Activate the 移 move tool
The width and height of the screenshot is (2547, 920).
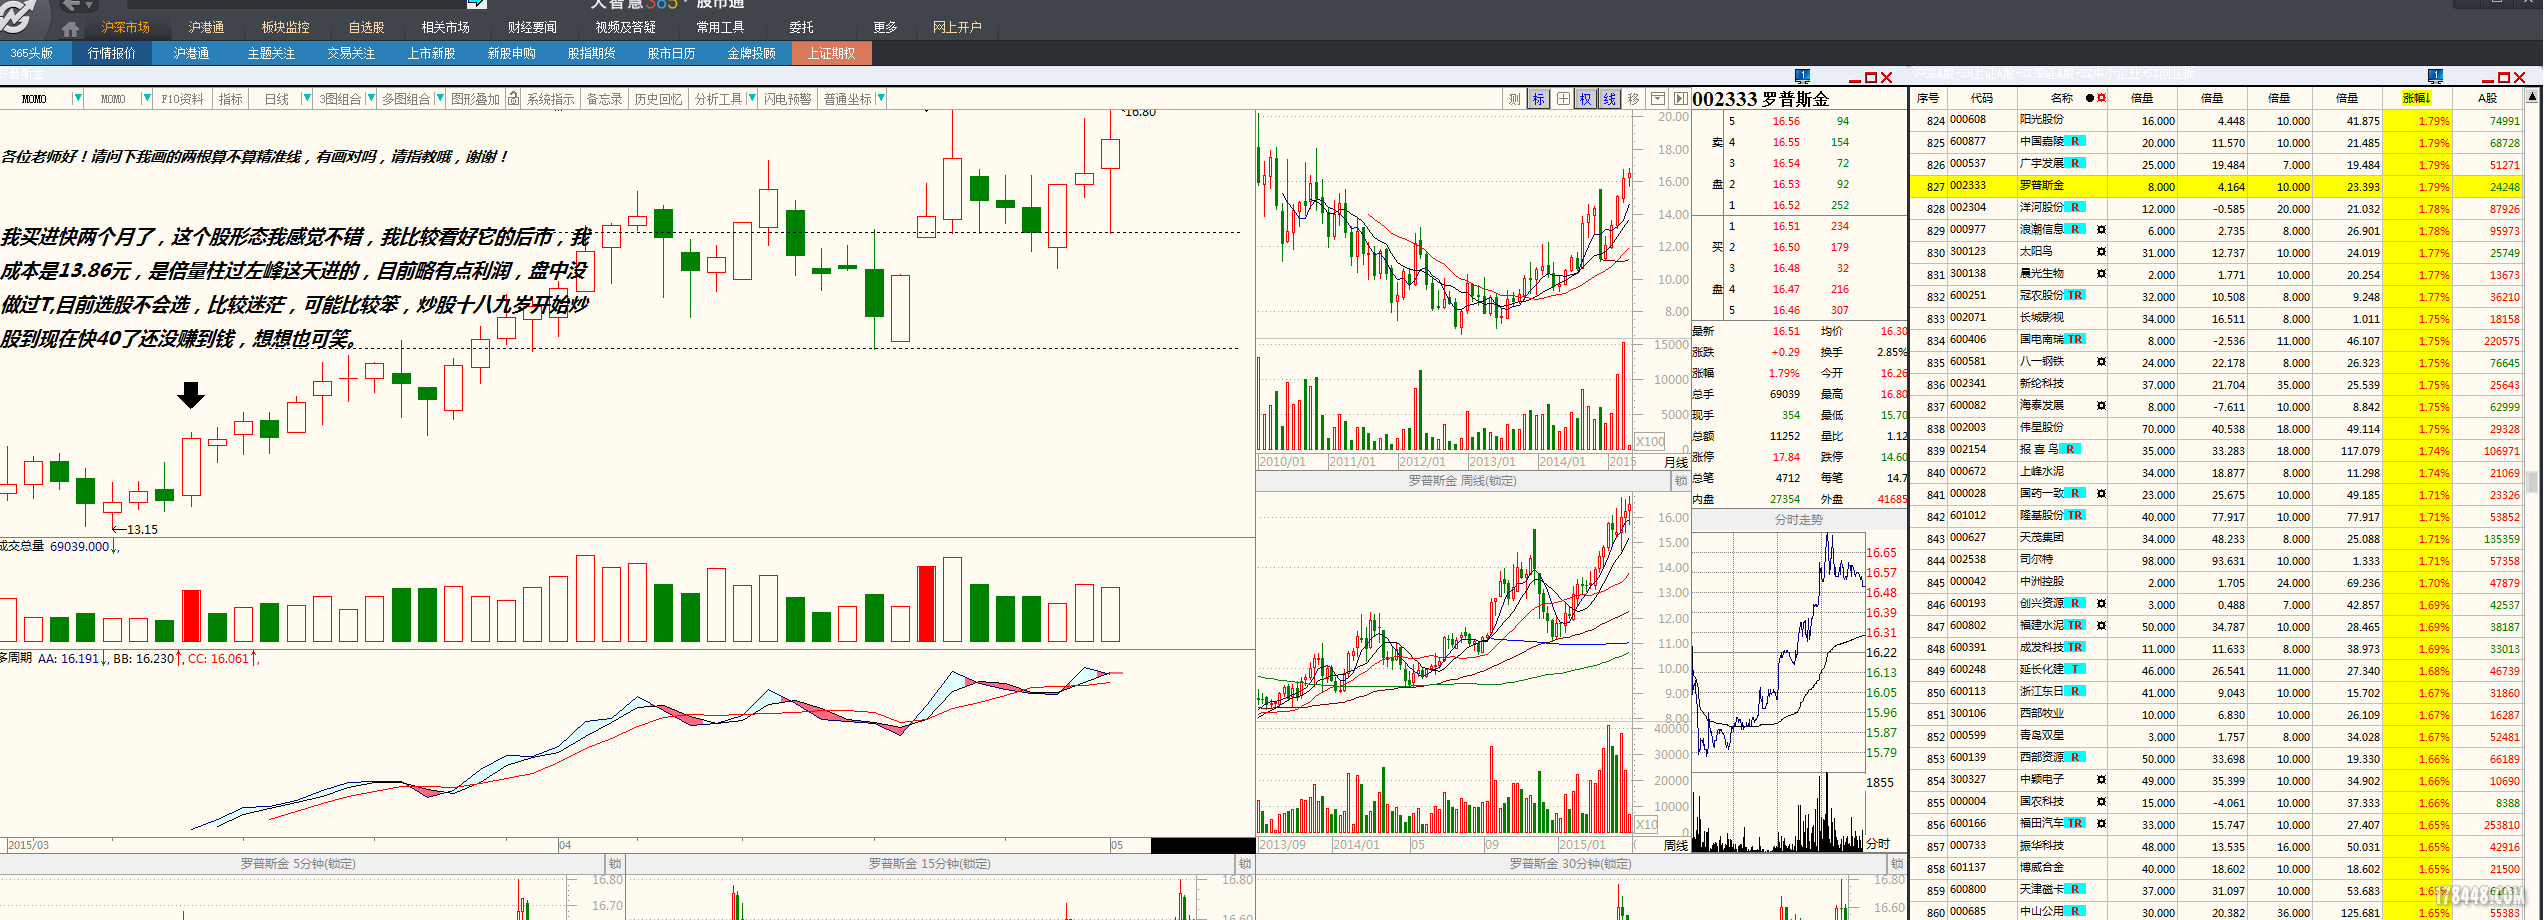tap(1634, 99)
